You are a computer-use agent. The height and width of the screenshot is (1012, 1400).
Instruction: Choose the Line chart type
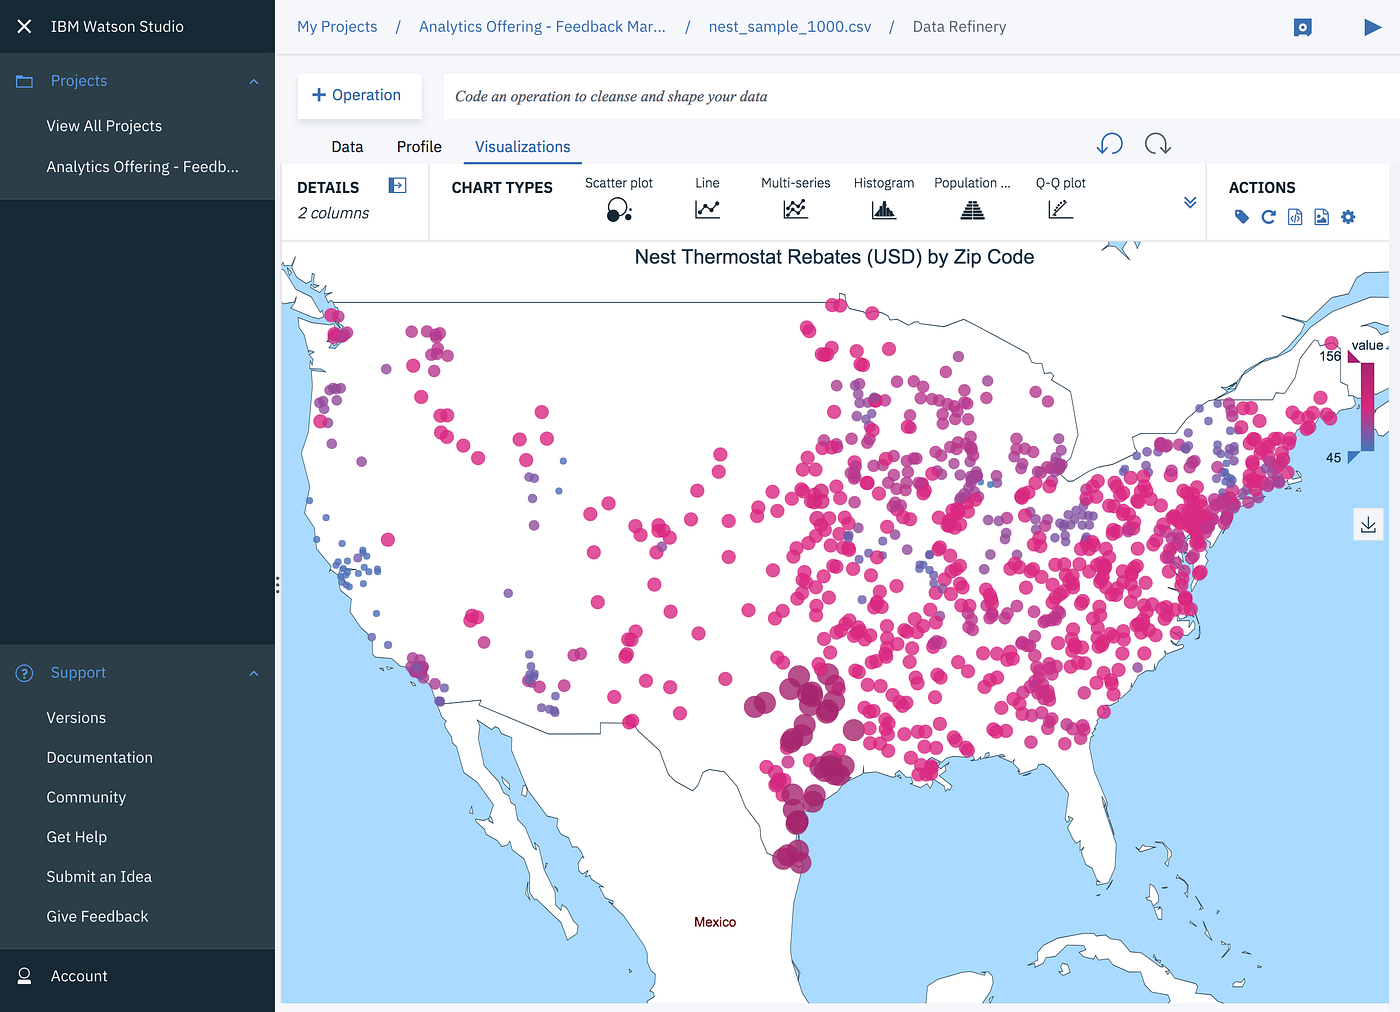pos(707,198)
